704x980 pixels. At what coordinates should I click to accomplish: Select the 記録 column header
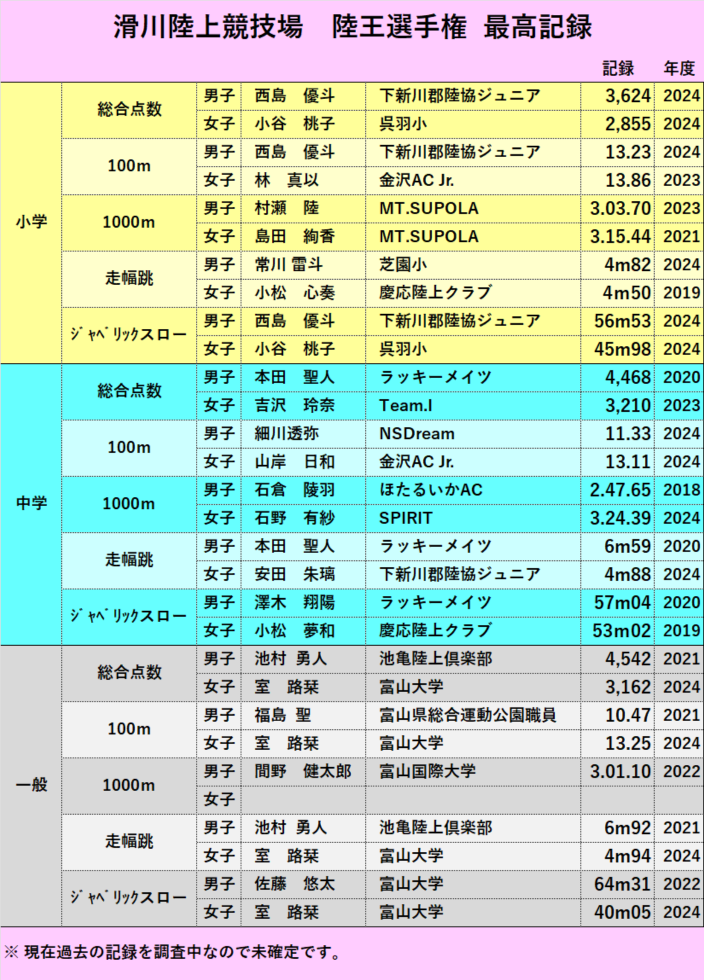click(618, 68)
